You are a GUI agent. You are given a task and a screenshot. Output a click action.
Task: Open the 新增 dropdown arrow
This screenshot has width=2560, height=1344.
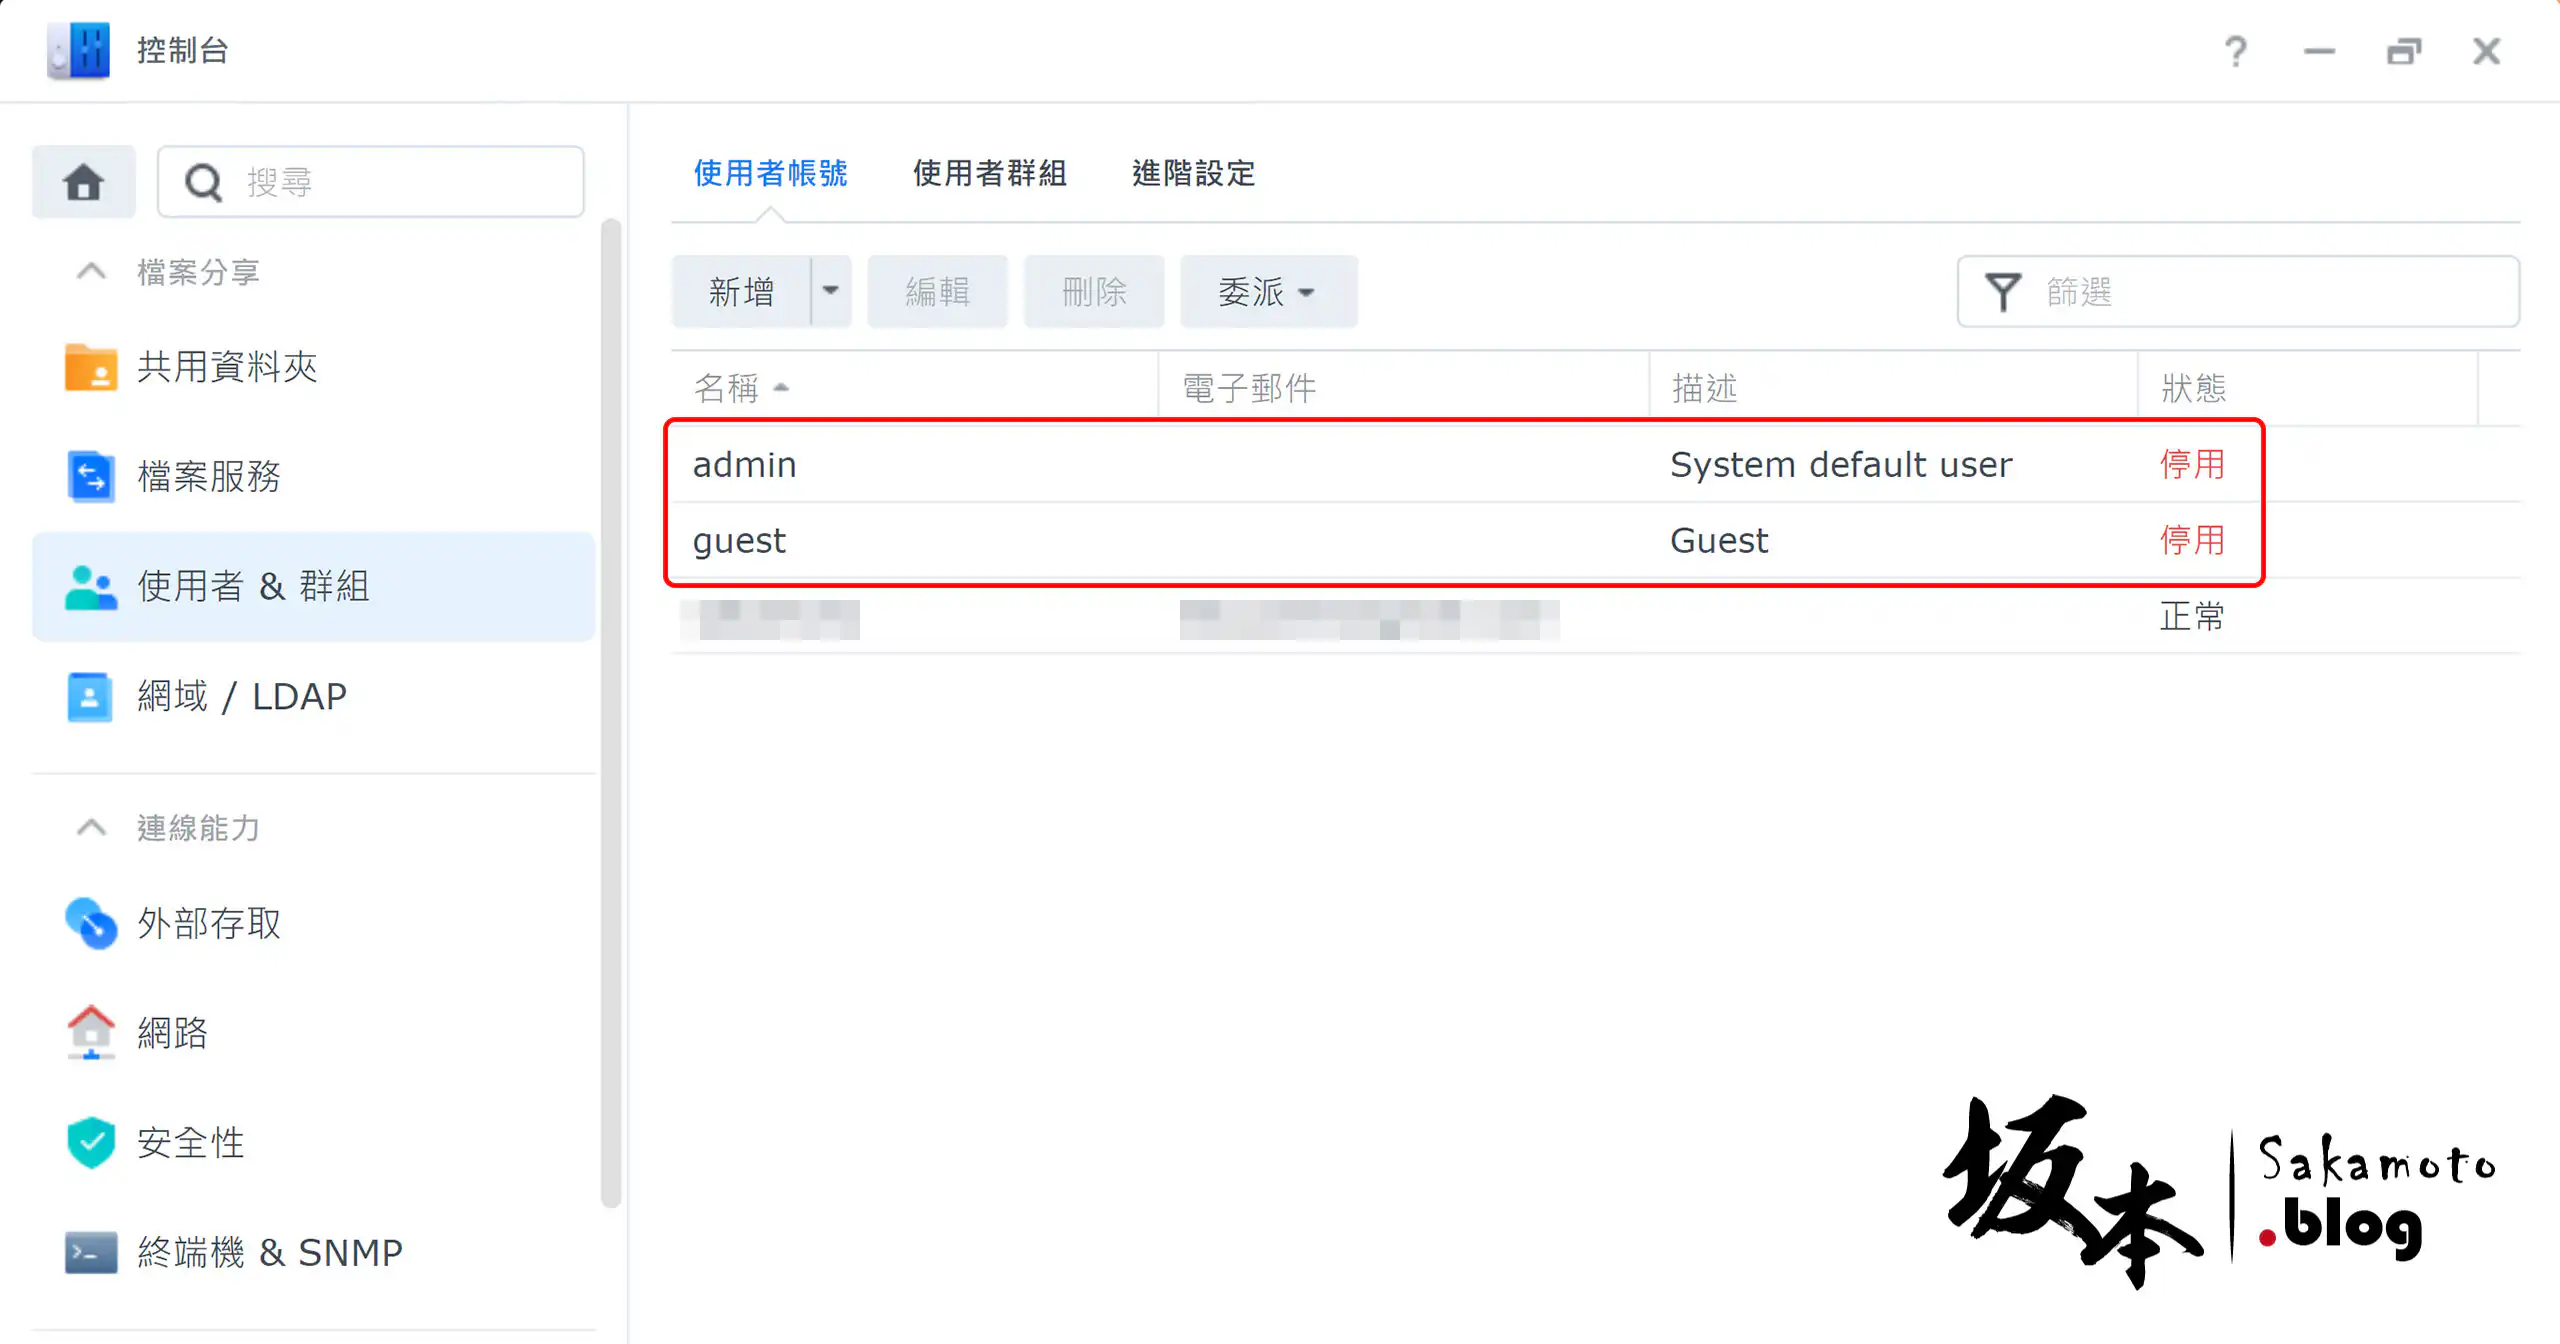(830, 291)
